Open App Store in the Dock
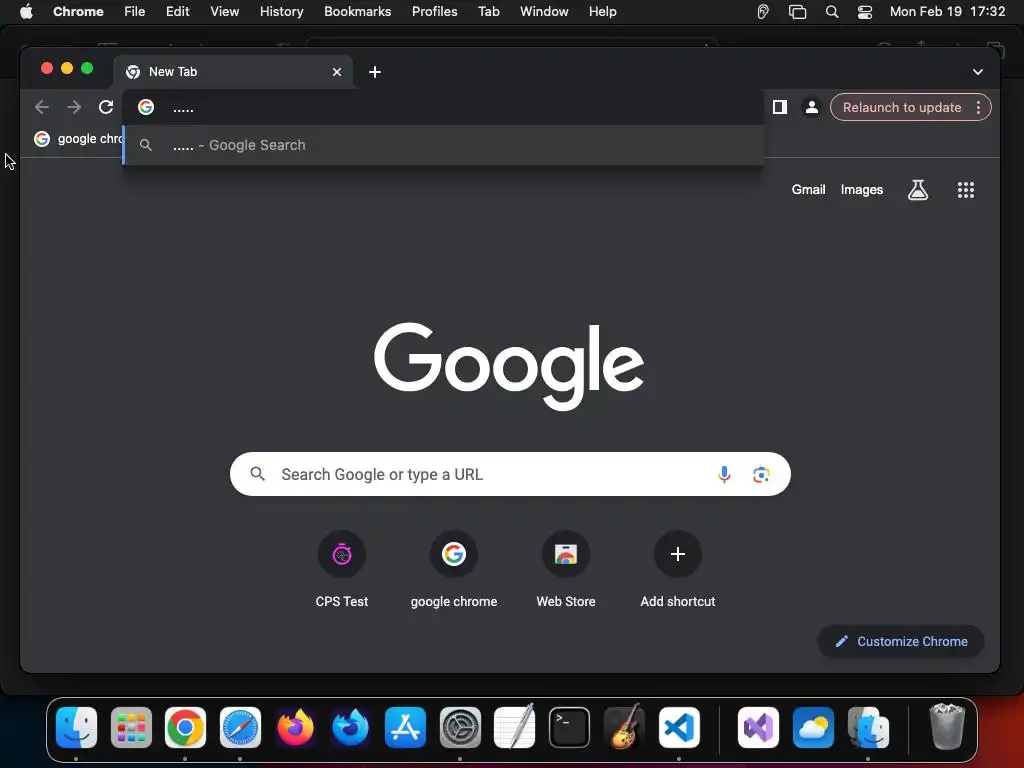 (405, 728)
